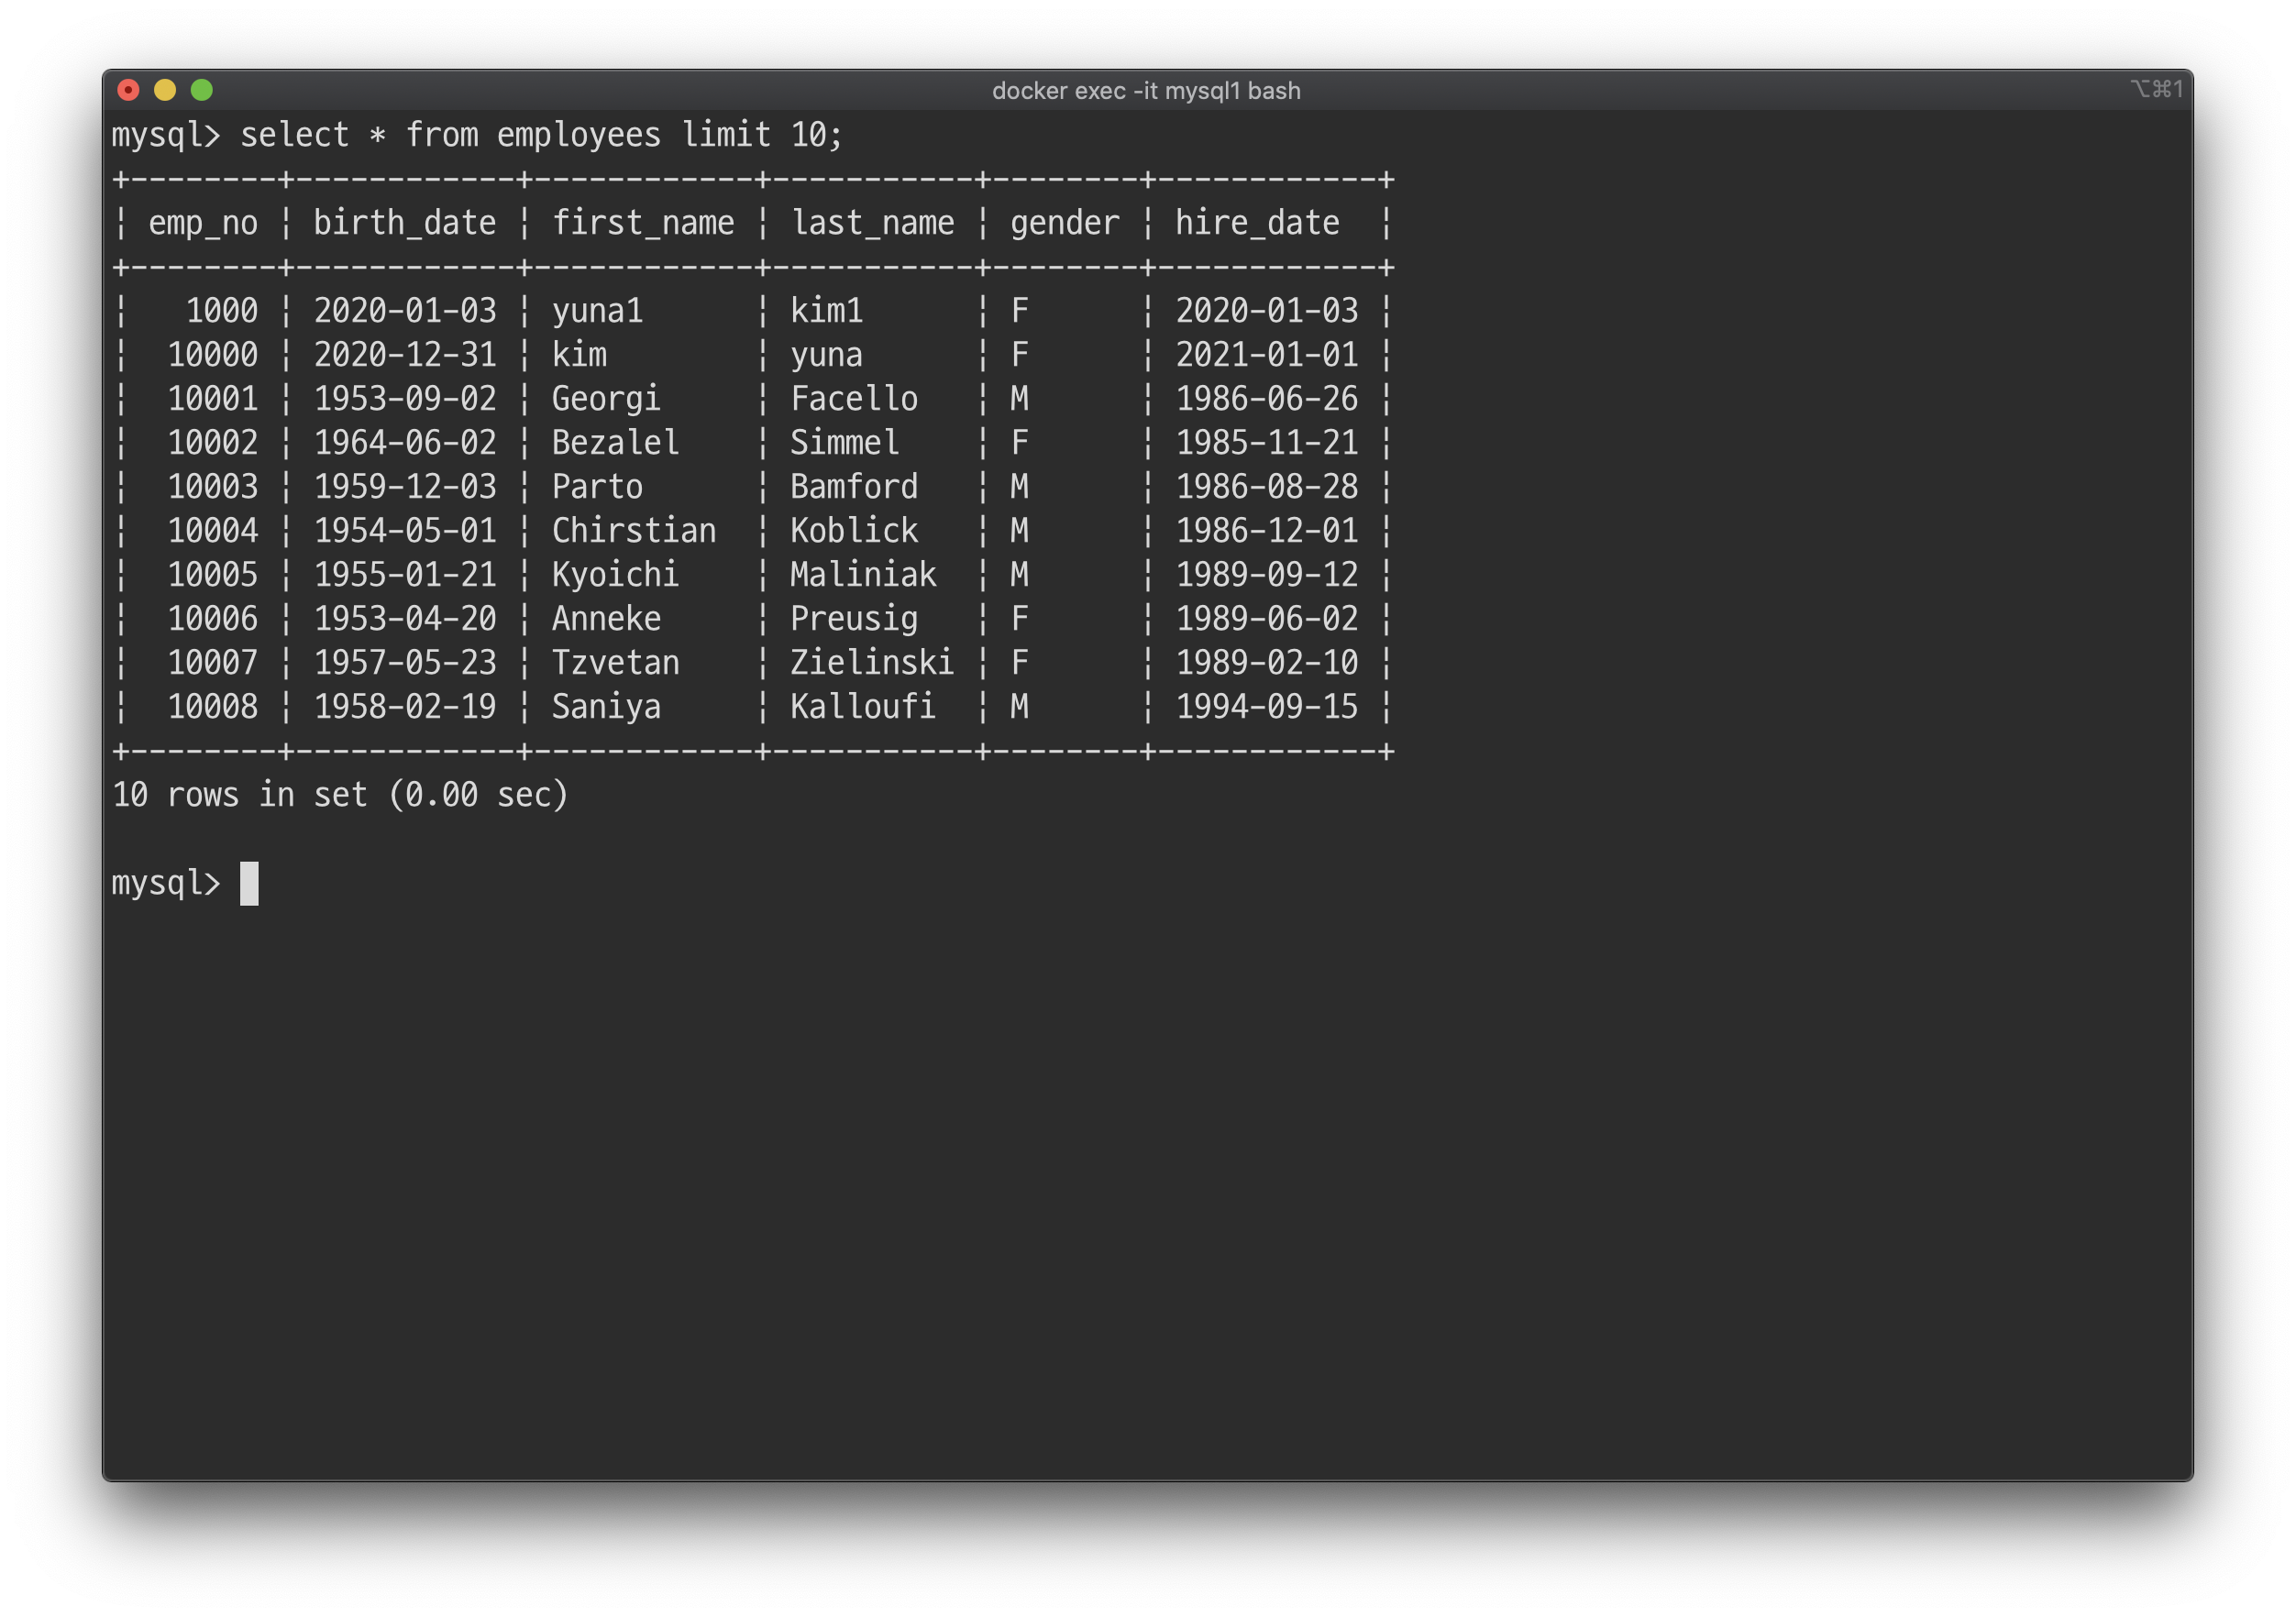Click the red close window button
The image size is (2296, 1617).
tap(128, 90)
